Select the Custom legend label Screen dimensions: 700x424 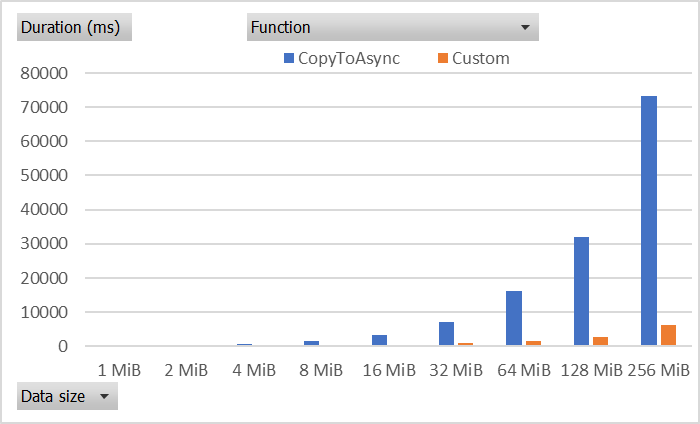(x=481, y=58)
